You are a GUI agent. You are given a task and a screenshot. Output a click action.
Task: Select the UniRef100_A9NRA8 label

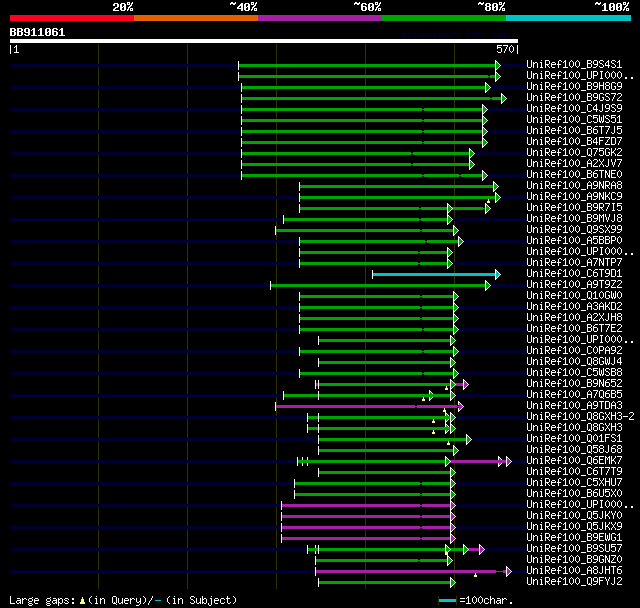click(x=574, y=186)
